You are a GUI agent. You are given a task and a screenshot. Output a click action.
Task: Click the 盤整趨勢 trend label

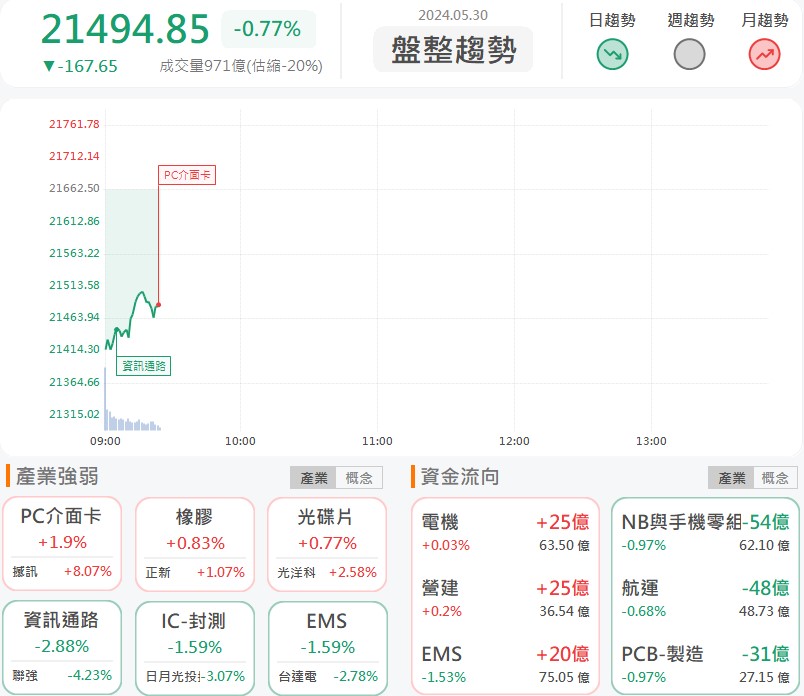pos(453,50)
